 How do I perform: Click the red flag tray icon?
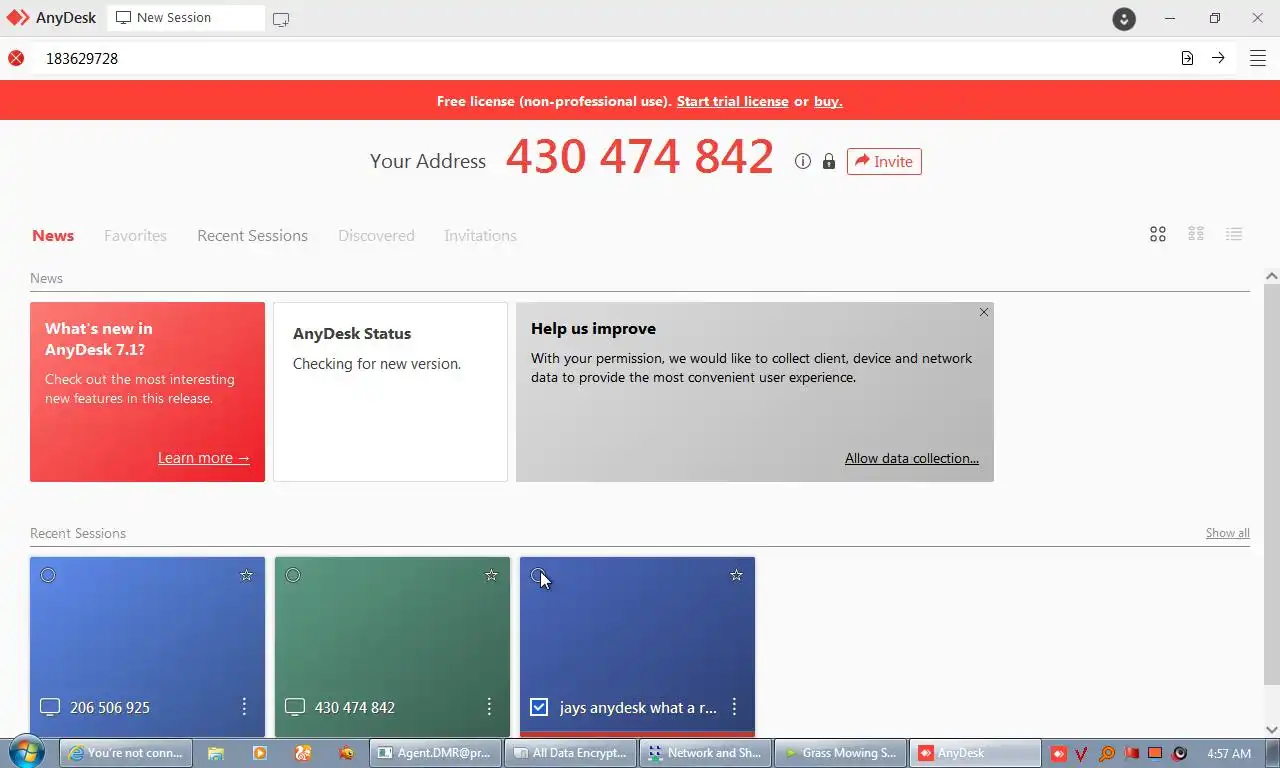point(1131,753)
